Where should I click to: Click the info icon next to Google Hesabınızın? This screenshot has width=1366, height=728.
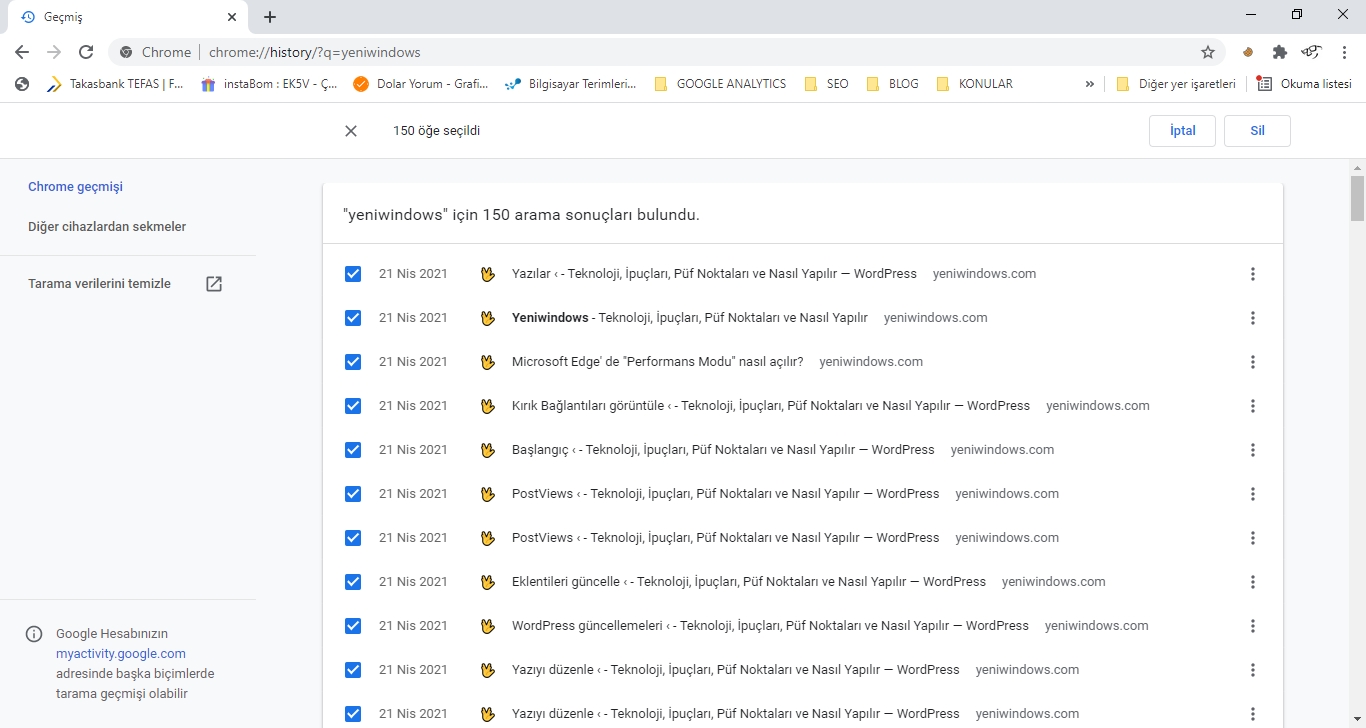[x=34, y=634]
